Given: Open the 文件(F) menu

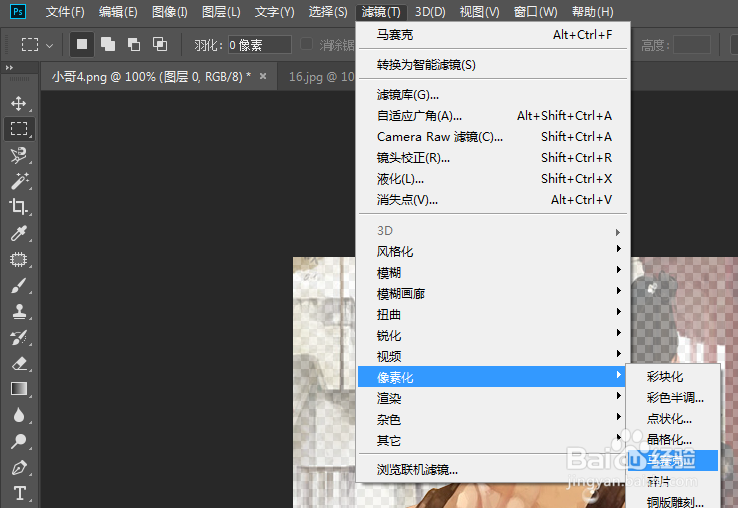Looking at the screenshot, I should [65, 12].
